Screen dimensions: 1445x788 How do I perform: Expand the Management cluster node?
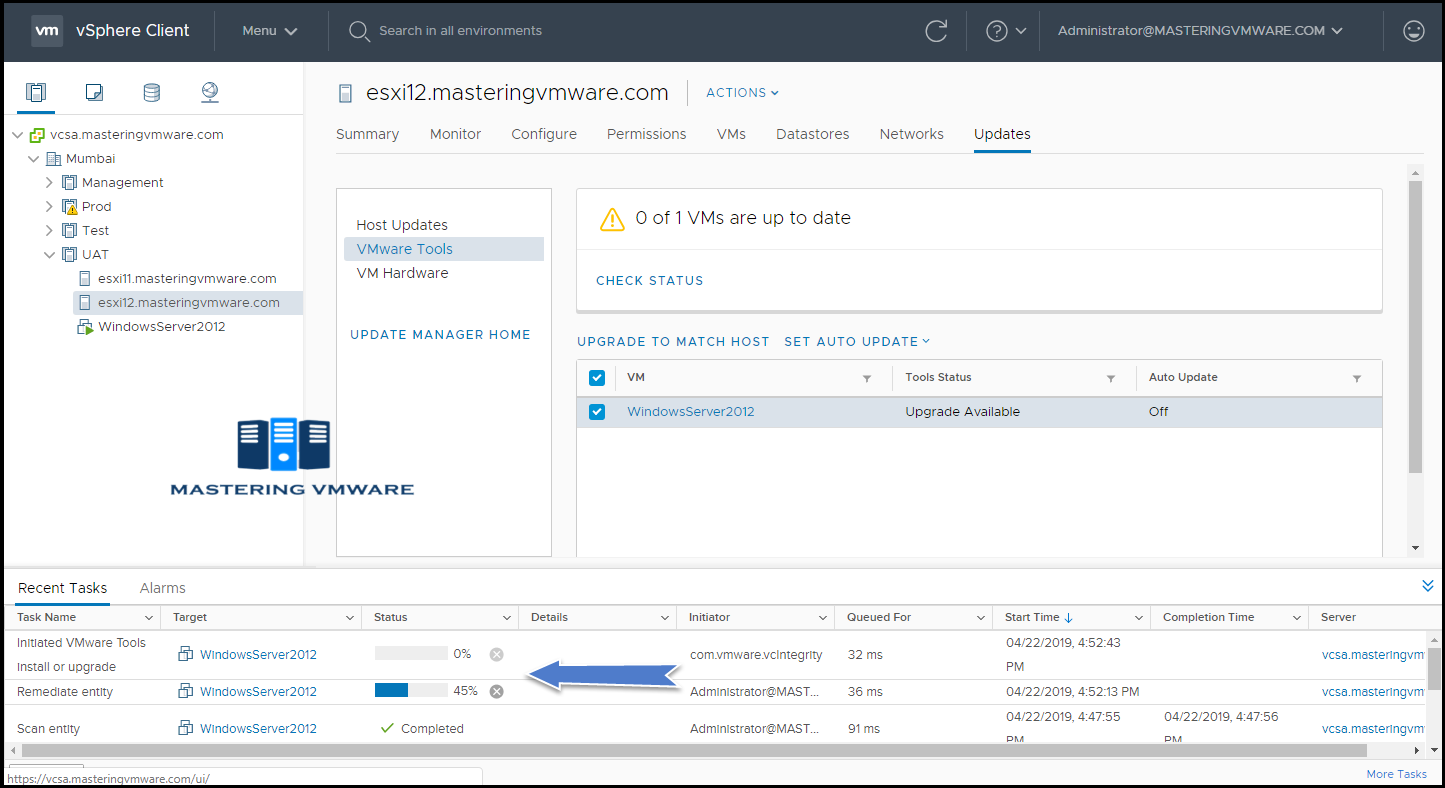tap(49, 183)
